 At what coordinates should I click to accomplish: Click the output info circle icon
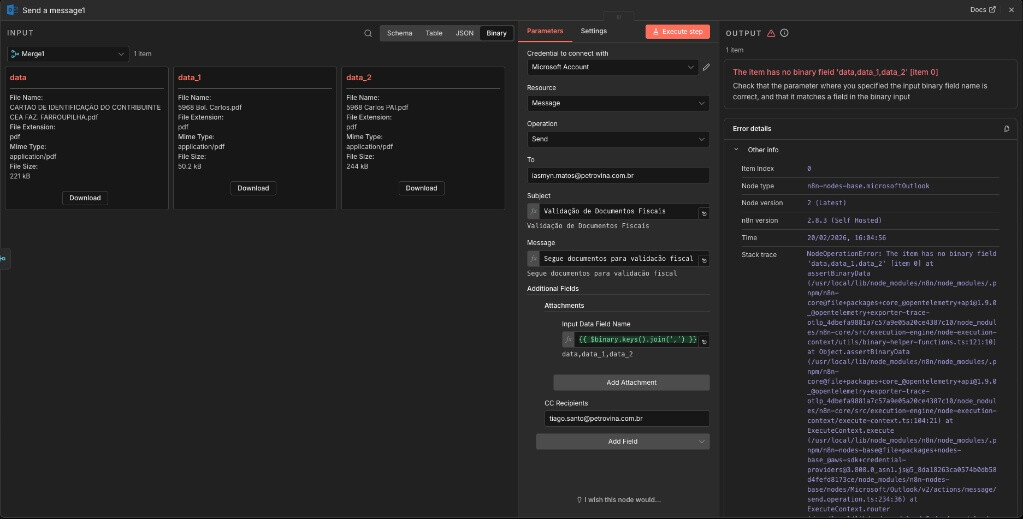pyautogui.click(x=785, y=33)
